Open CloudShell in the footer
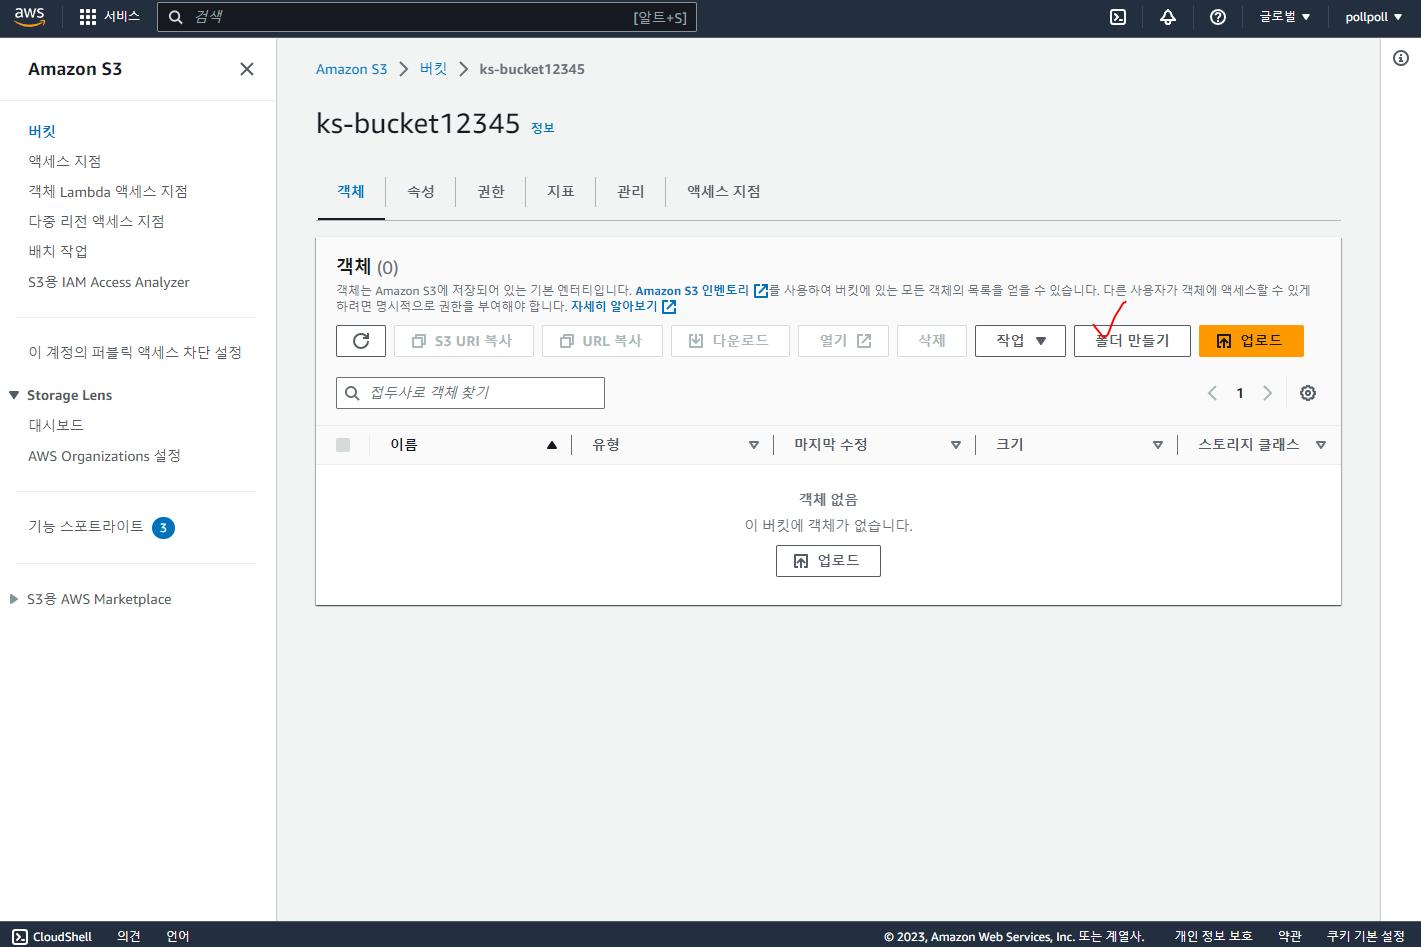 pos(52,936)
